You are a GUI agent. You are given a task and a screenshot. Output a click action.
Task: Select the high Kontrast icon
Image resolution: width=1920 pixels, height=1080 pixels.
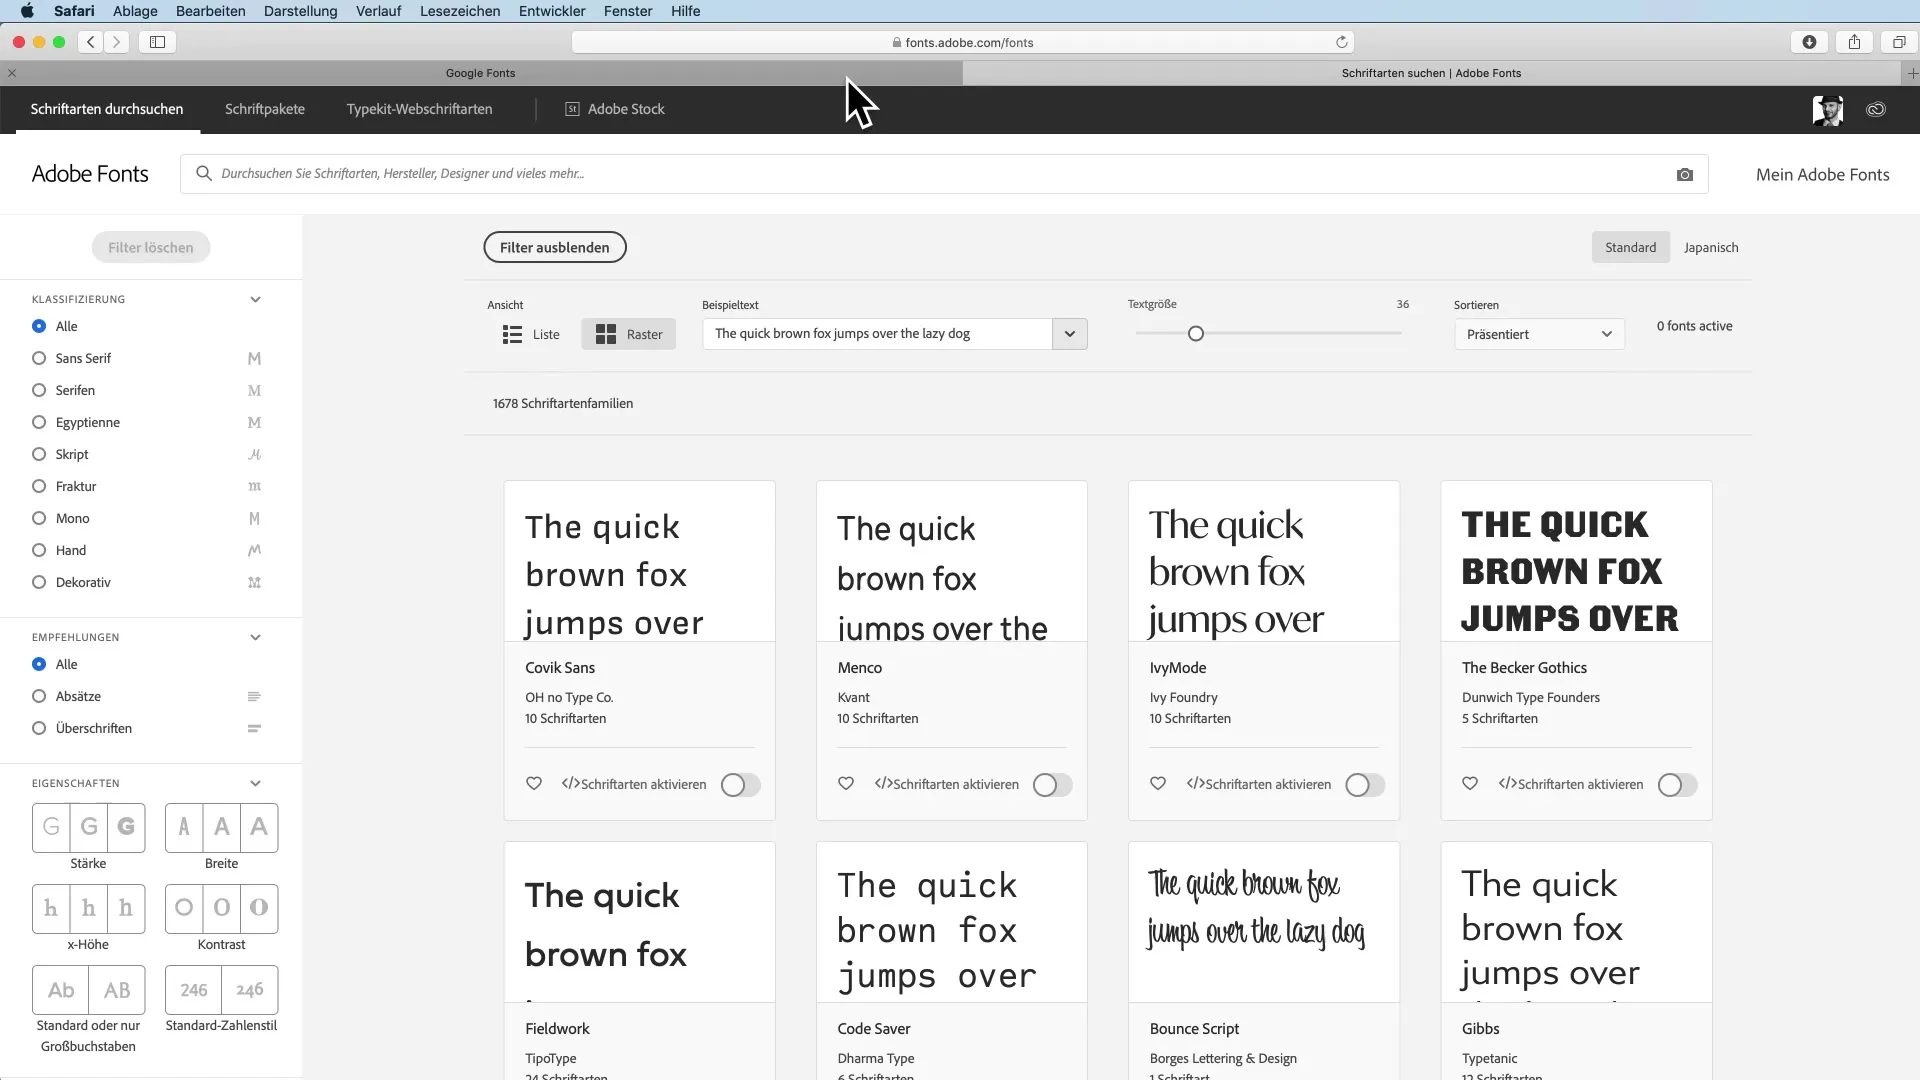click(x=259, y=908)
